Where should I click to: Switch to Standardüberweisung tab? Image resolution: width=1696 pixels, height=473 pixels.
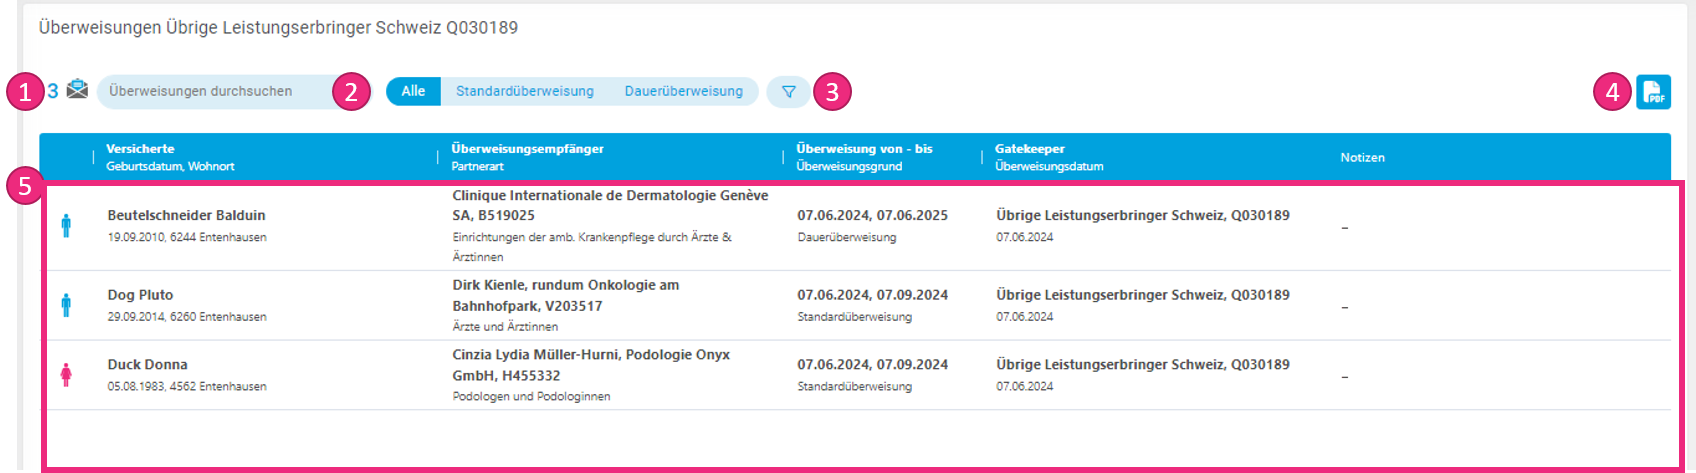(525, 91)
